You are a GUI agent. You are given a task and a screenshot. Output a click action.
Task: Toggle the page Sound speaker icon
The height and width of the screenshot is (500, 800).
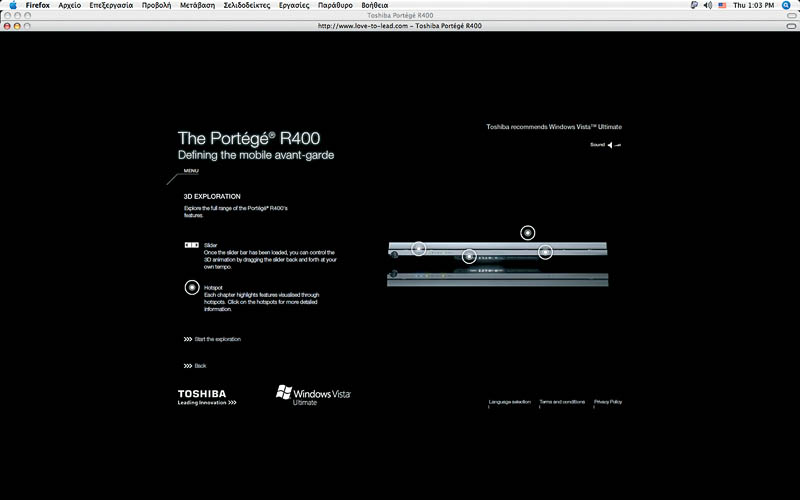[613, 145]
